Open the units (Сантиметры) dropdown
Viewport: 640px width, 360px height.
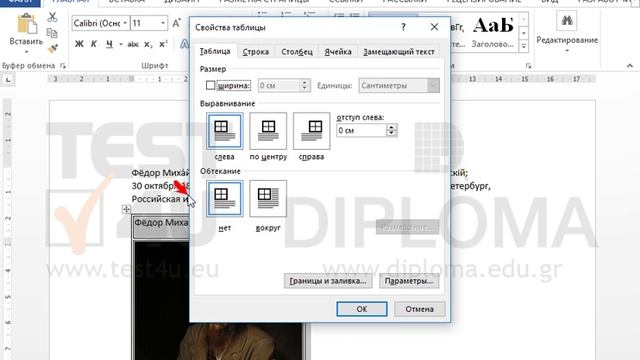tap(433, 85)
